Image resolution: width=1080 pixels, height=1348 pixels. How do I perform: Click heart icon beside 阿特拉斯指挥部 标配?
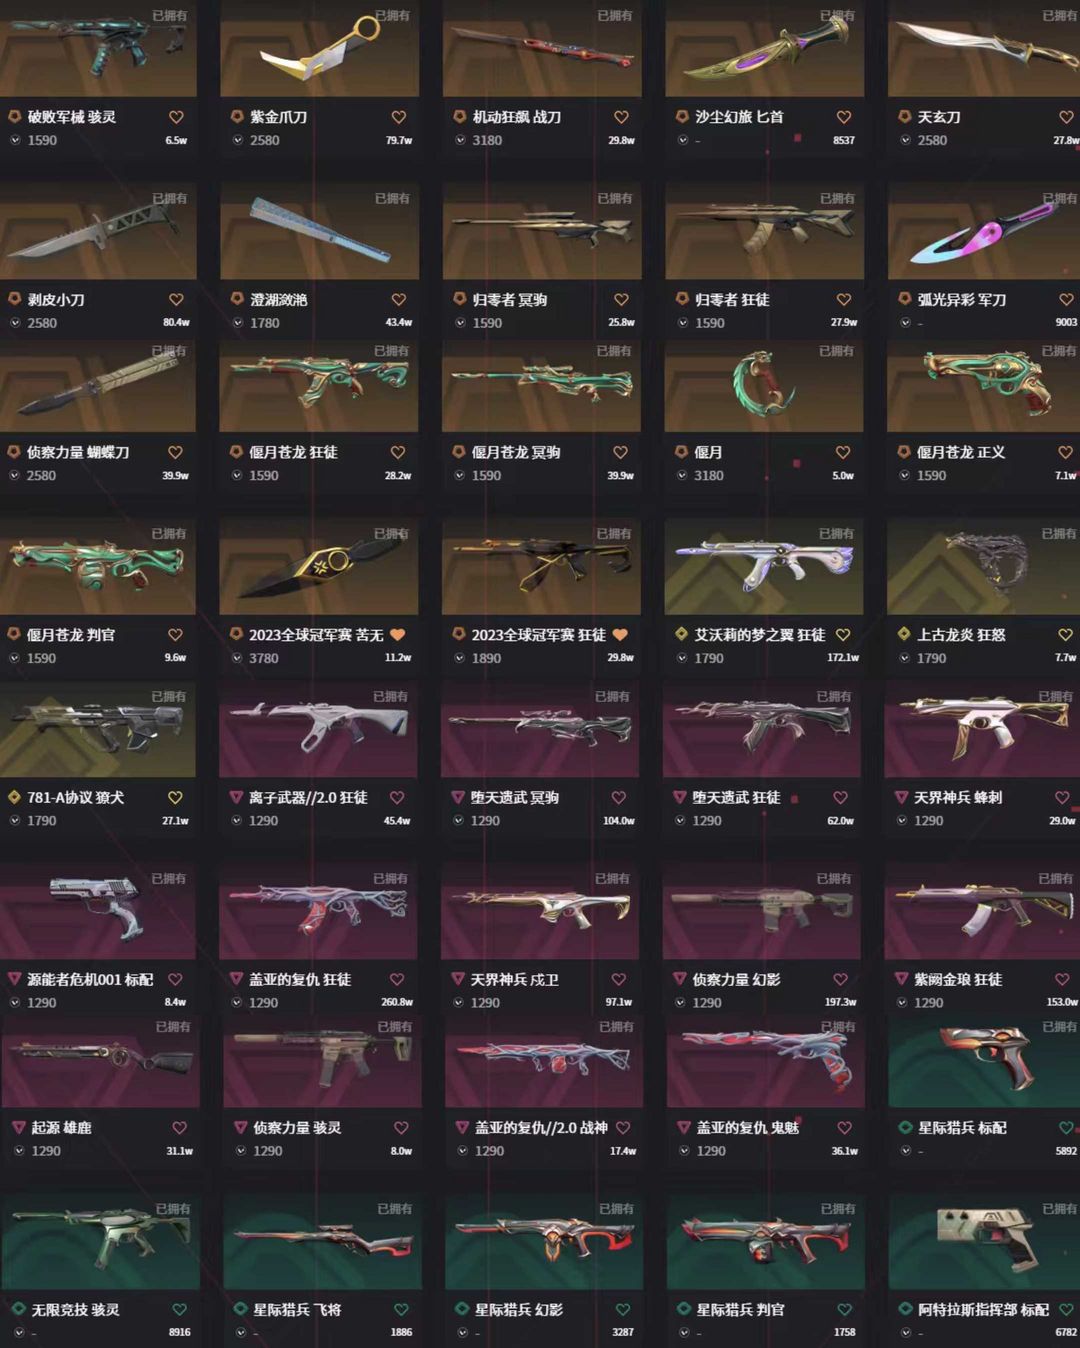[x=1066, y=1309]
